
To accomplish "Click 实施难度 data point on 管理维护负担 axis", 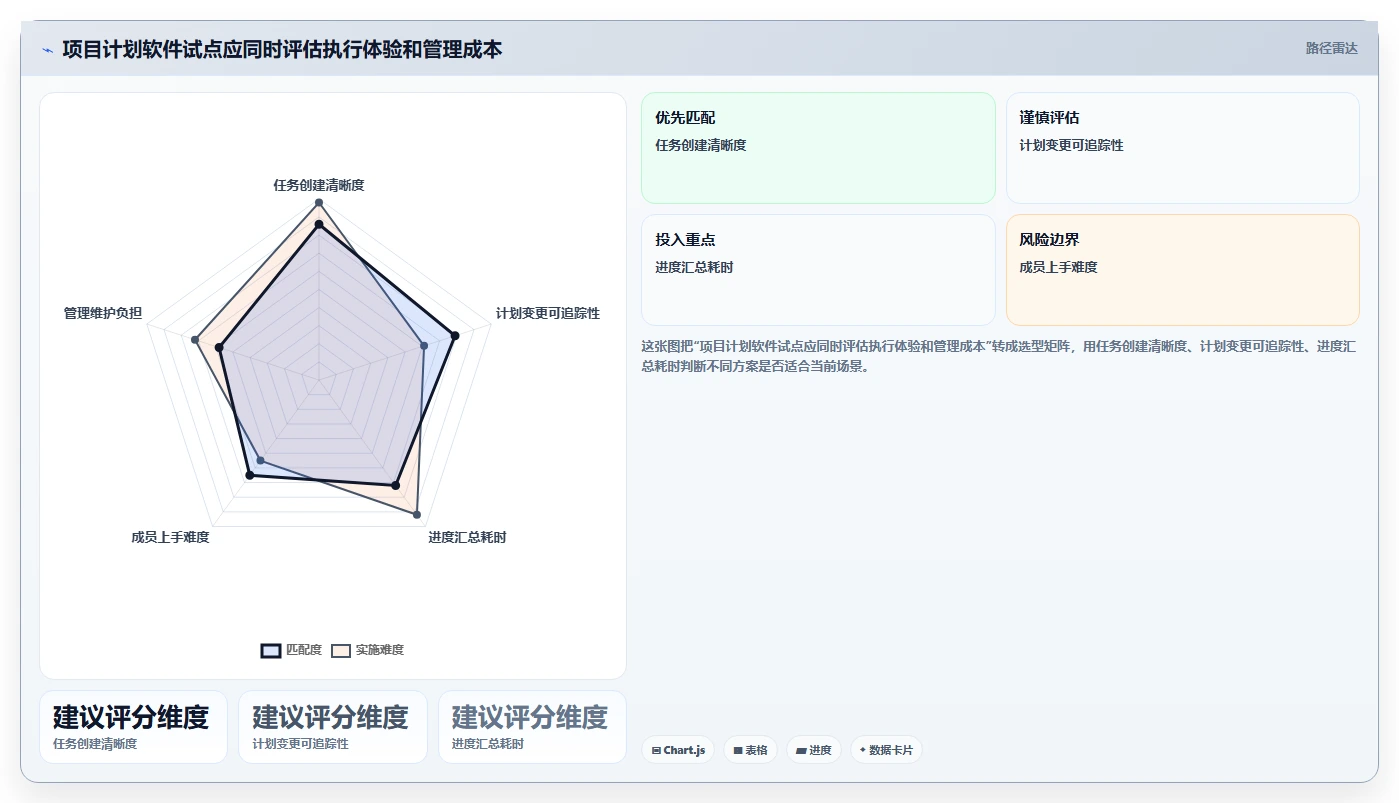I will (195, 340).
